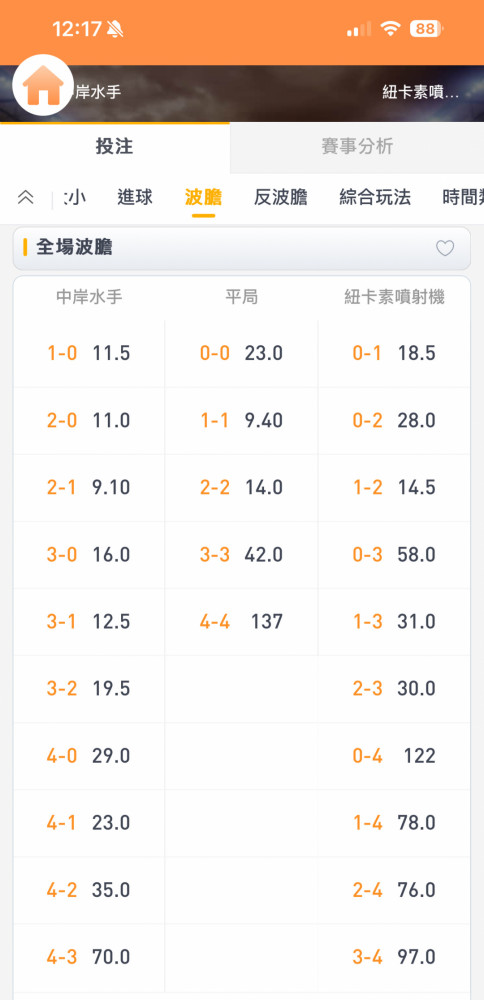Collapse the bet categories with the double chevron
Image resolution: width=484 pixels, height=1000 pixels.
tap(26, 198)
